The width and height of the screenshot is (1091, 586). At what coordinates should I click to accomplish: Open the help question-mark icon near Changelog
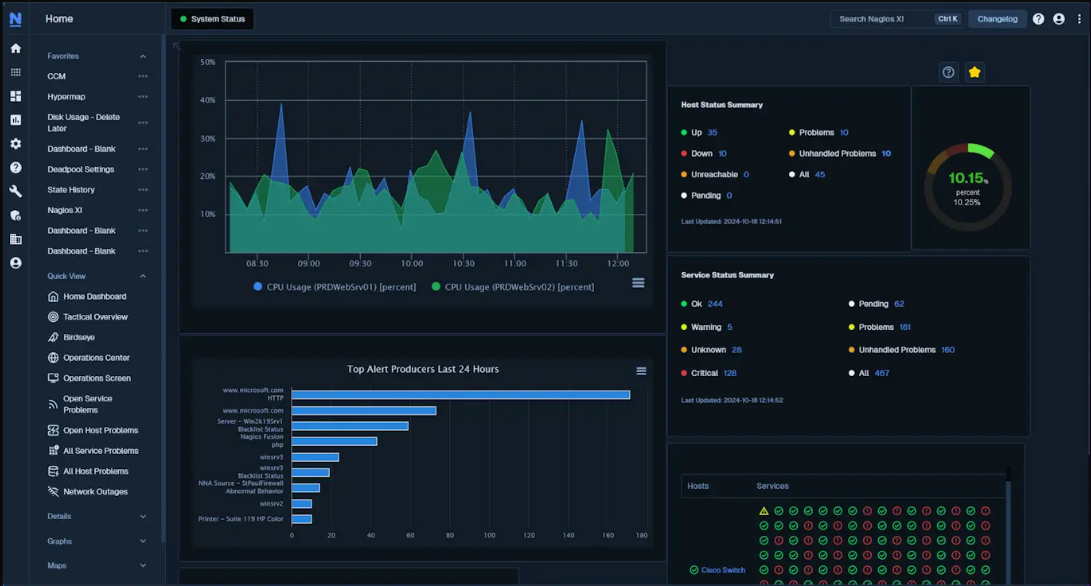click(1037, 18)
